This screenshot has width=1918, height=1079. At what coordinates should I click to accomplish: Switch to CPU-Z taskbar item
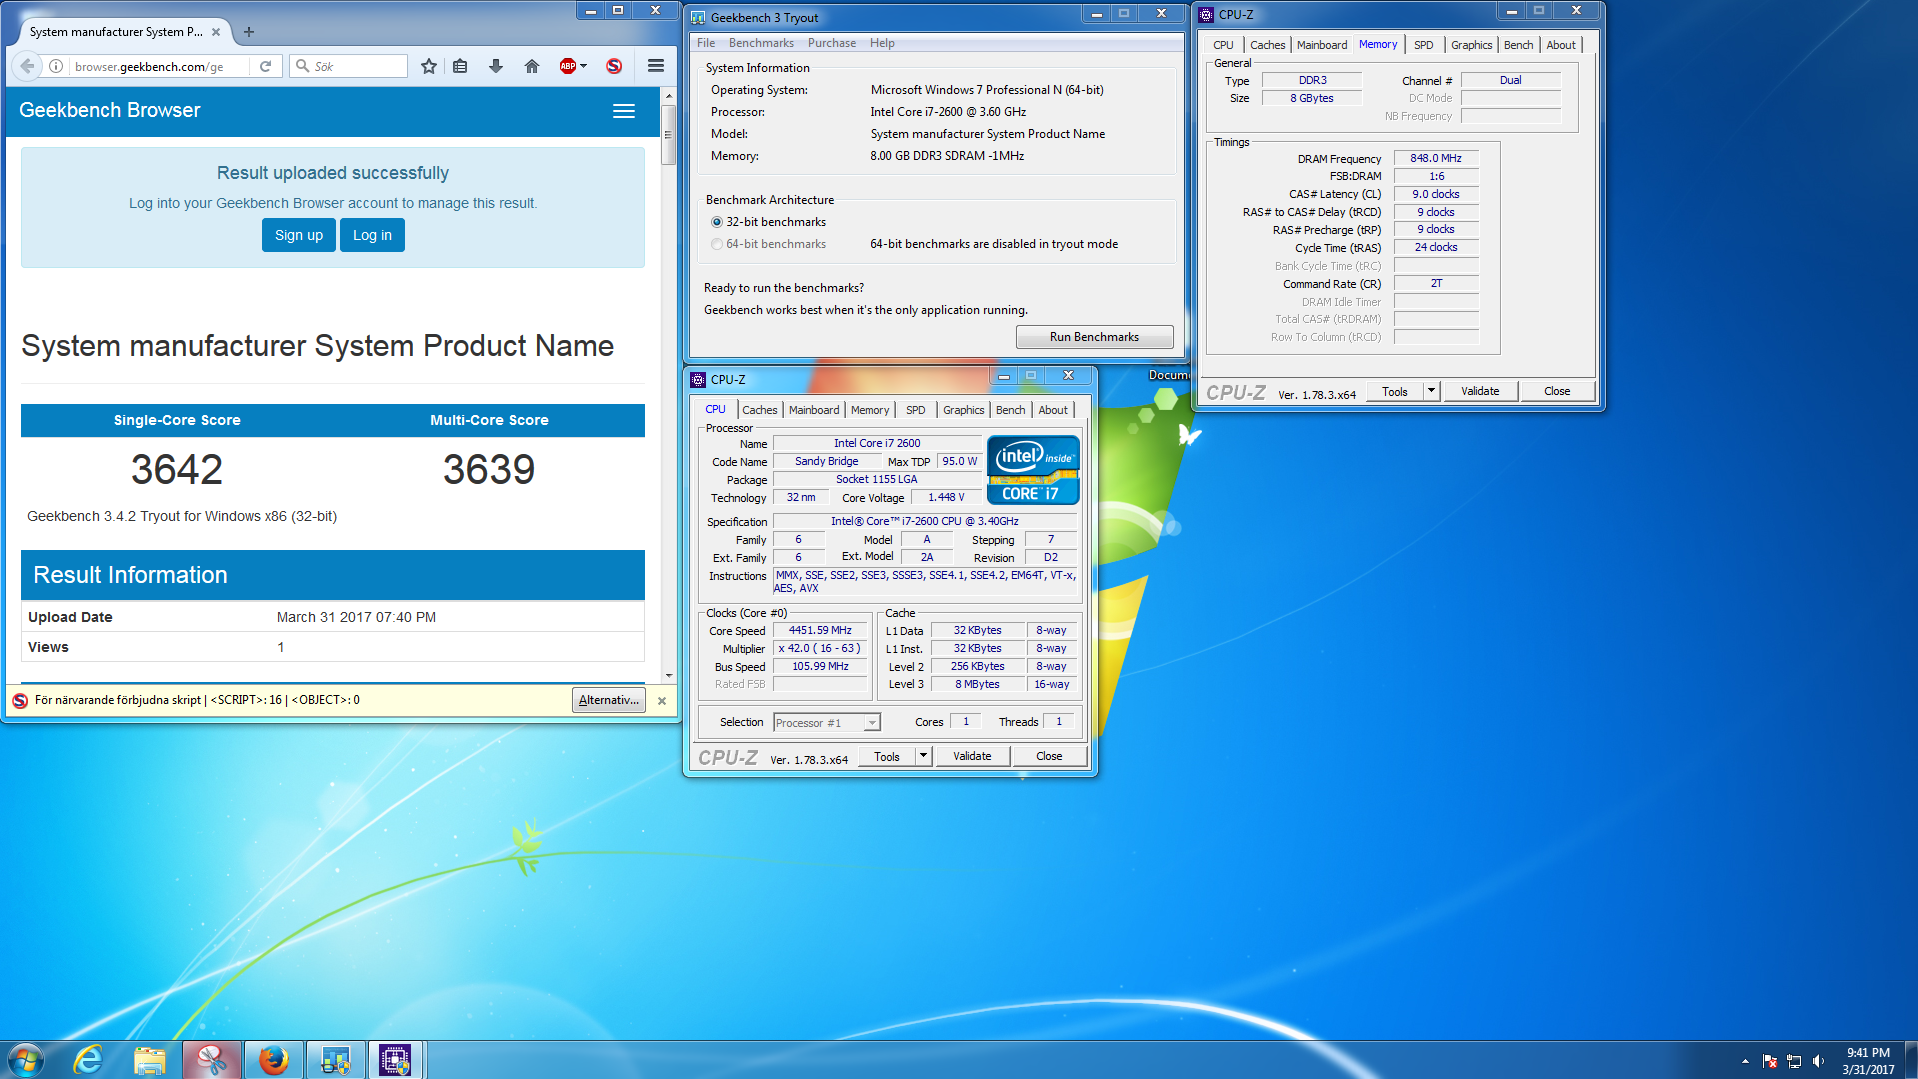coord(396,1060)
